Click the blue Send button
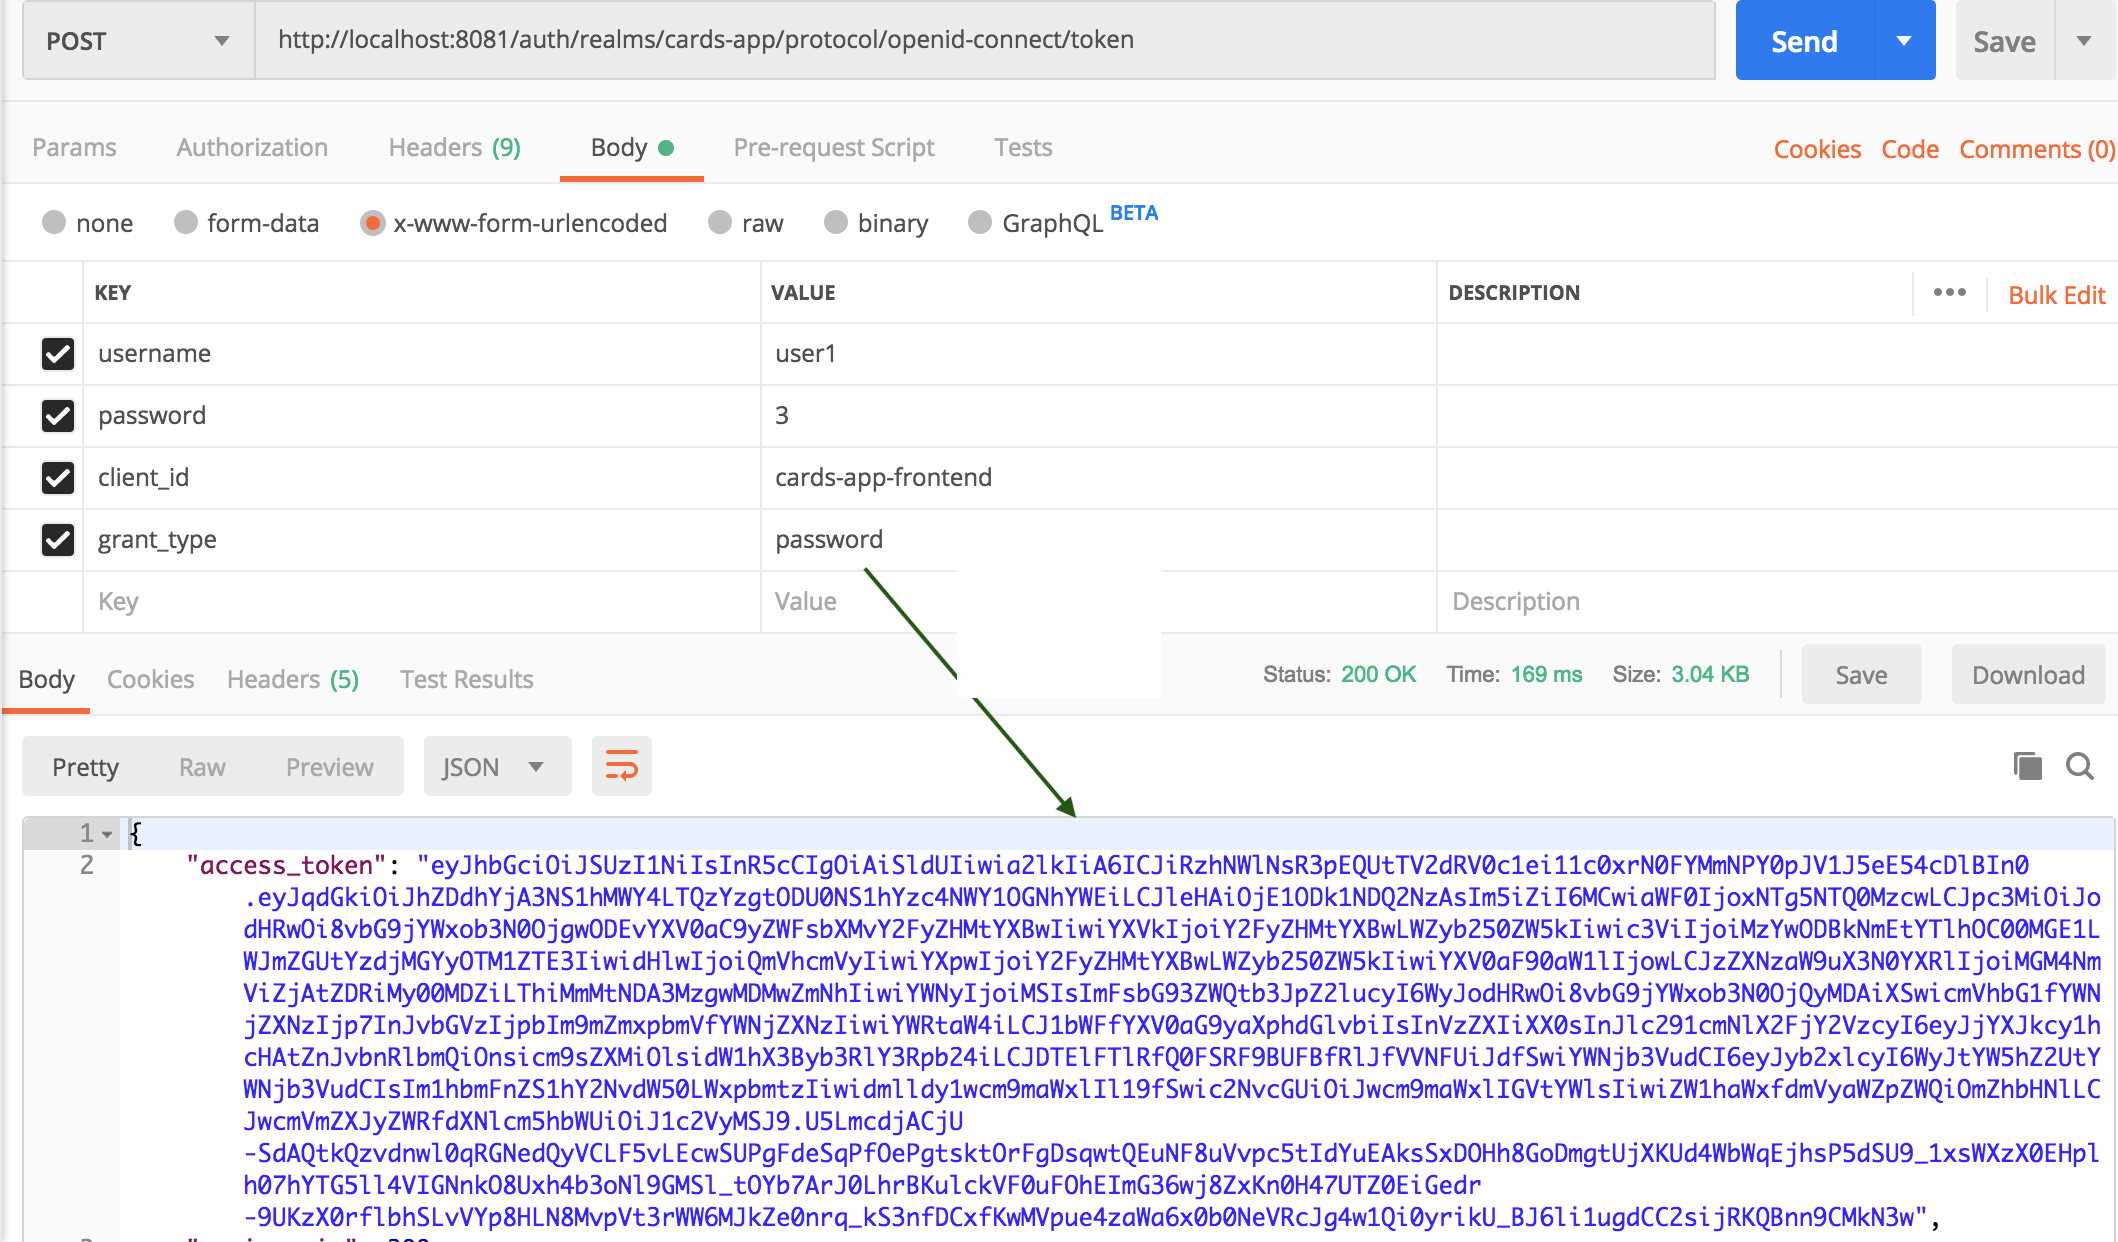Screen dimensions: 2118x1242 pyautogui.click(x=1804, y=41)
